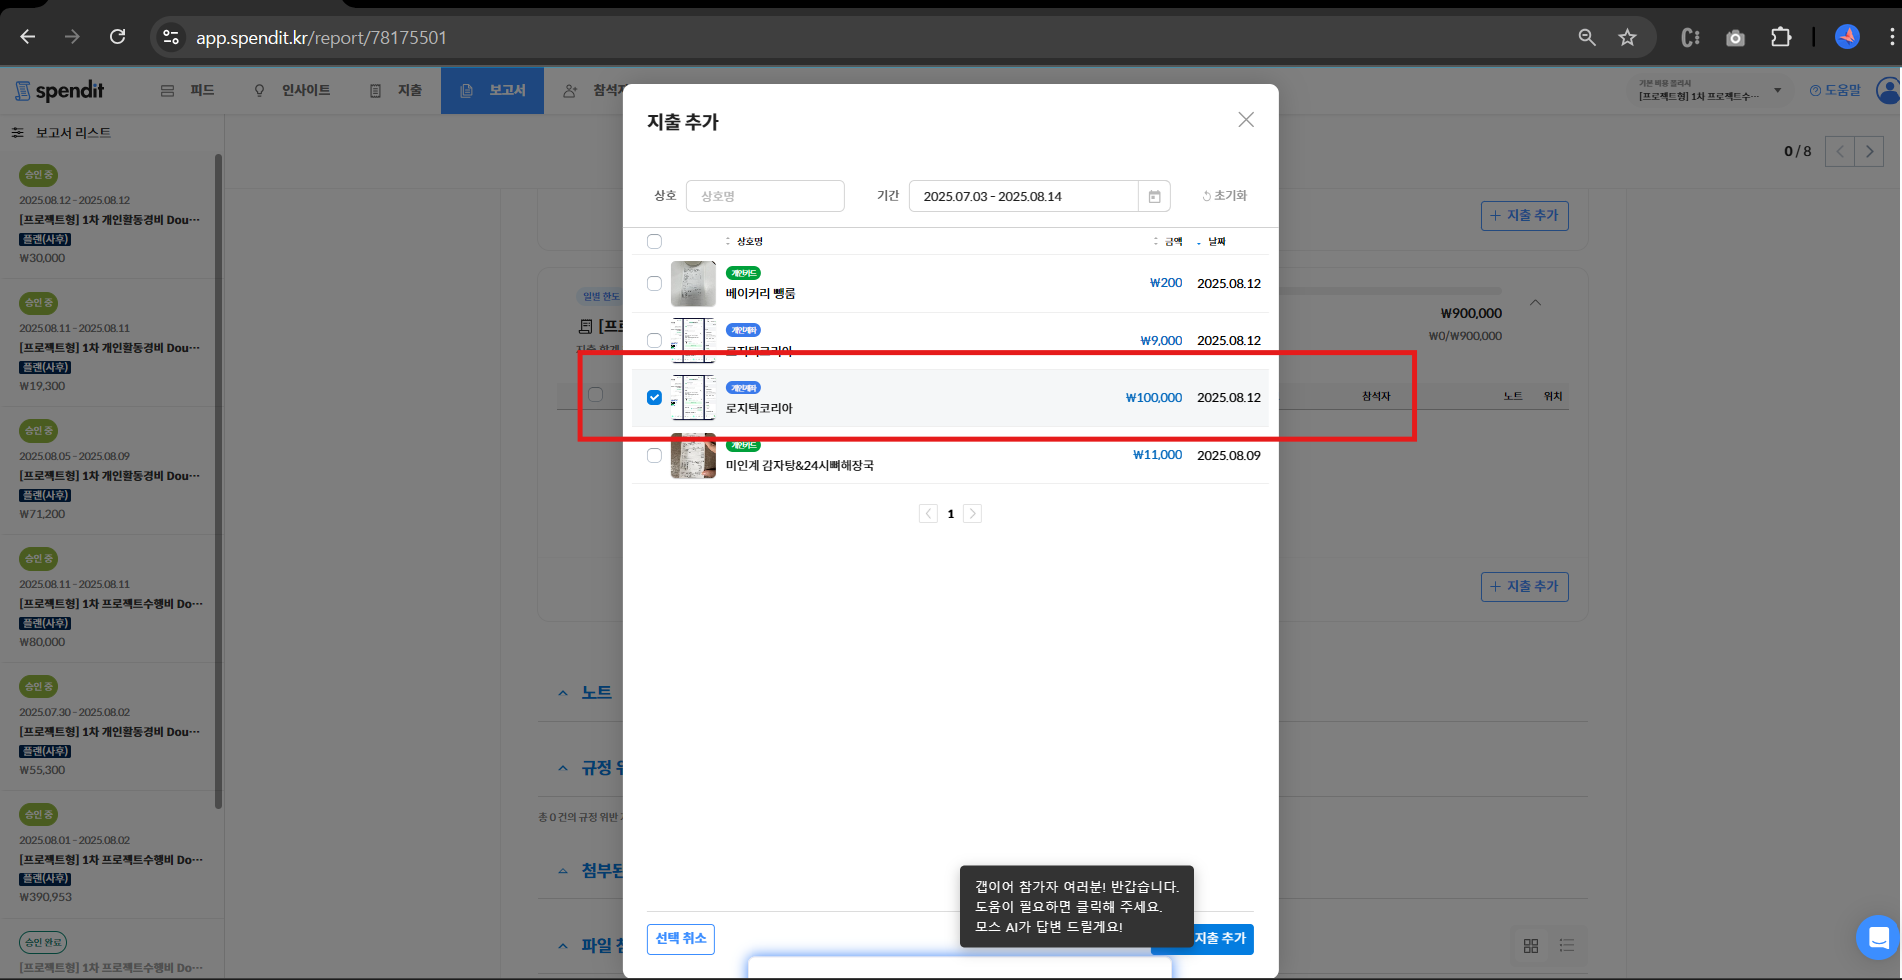1902x980 pixels.
Task: Open the 피드 tab
Action: [x=188, y=90]
